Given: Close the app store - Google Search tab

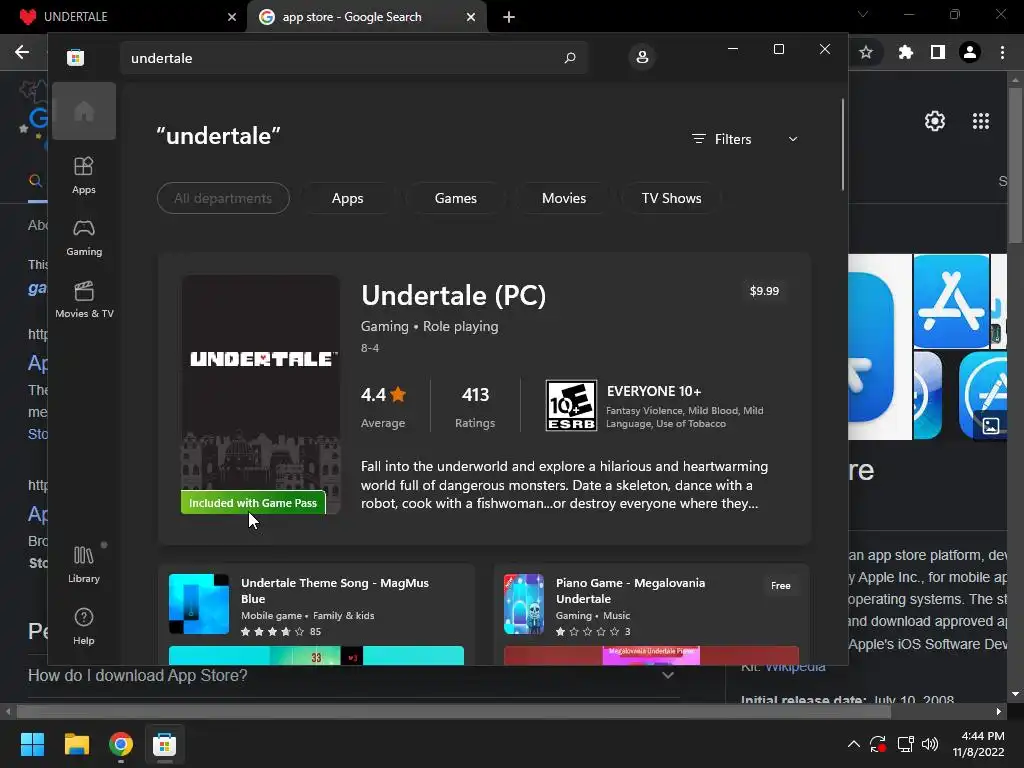Looking at the screenshot, I should 471,17.
